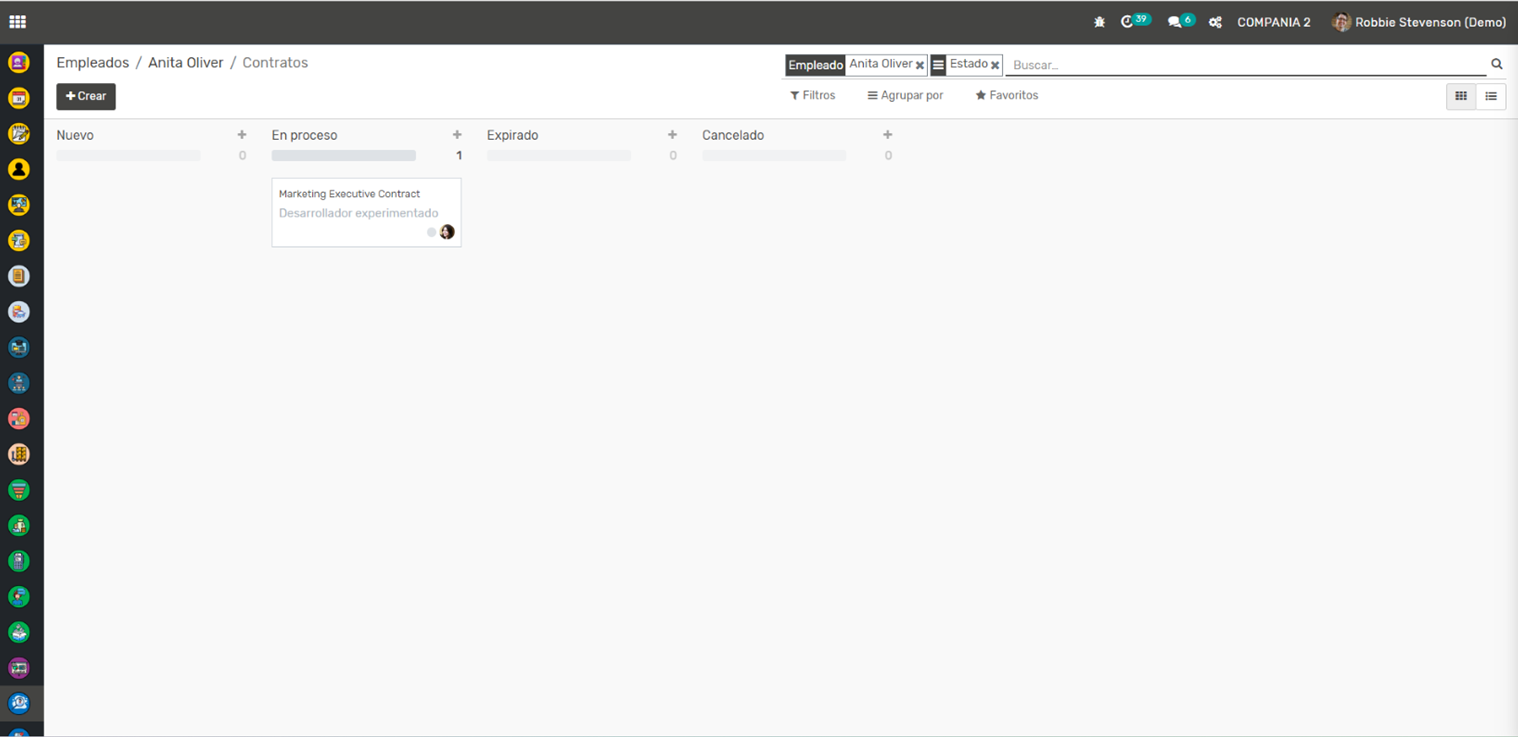The height and width of the screenshot is (737, 1518).
Task: Click the search magnifier icon
Action: click(1496, 64)
